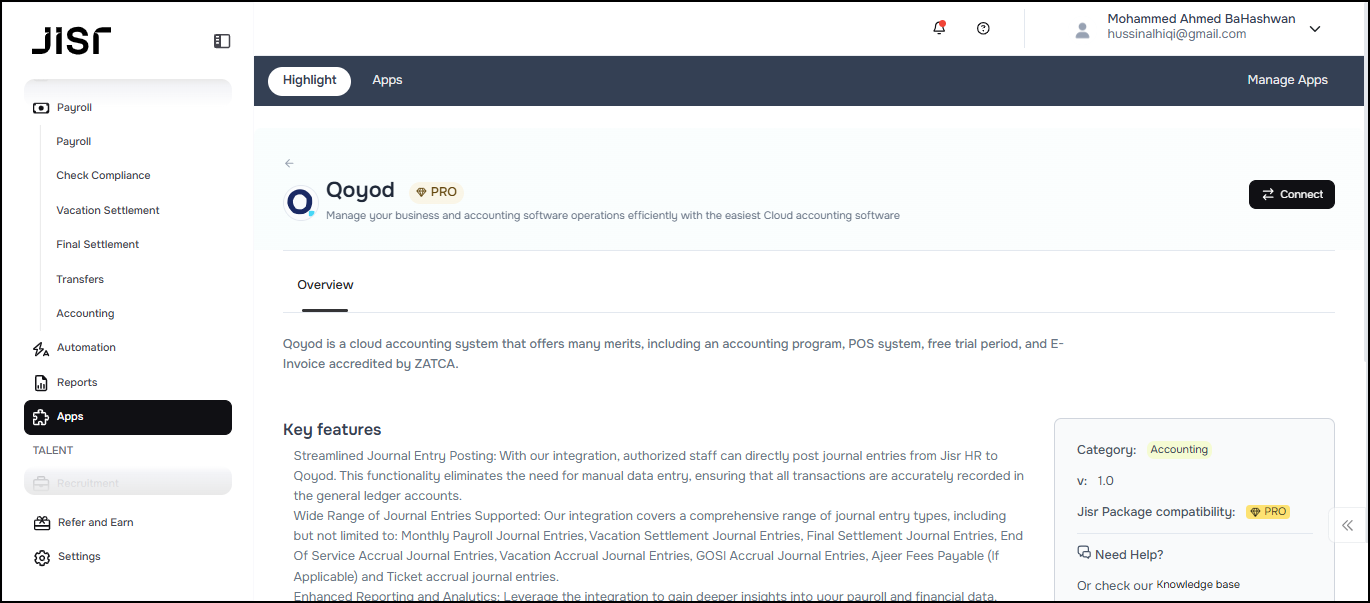This screenshot has height=603, width=1370.
Task: Open Settings from the sidebar
Action: point(78,557)
